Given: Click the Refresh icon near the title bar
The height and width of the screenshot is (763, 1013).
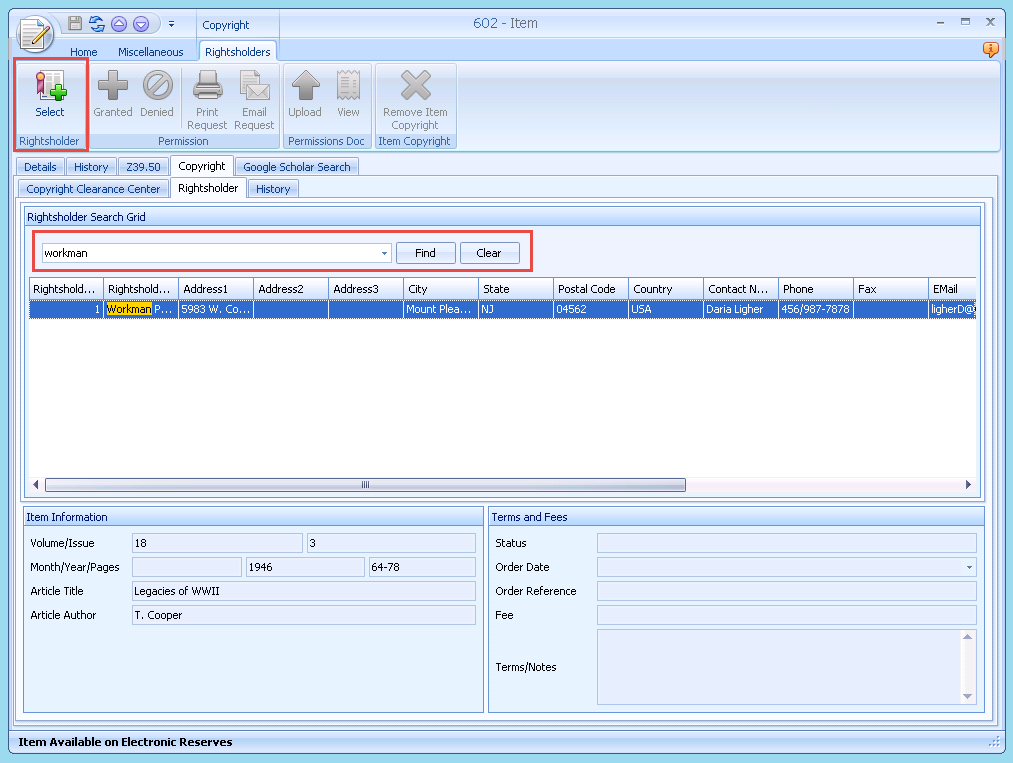Looking at the screenshot, I should pyautogui.click(x=96, y=23).
